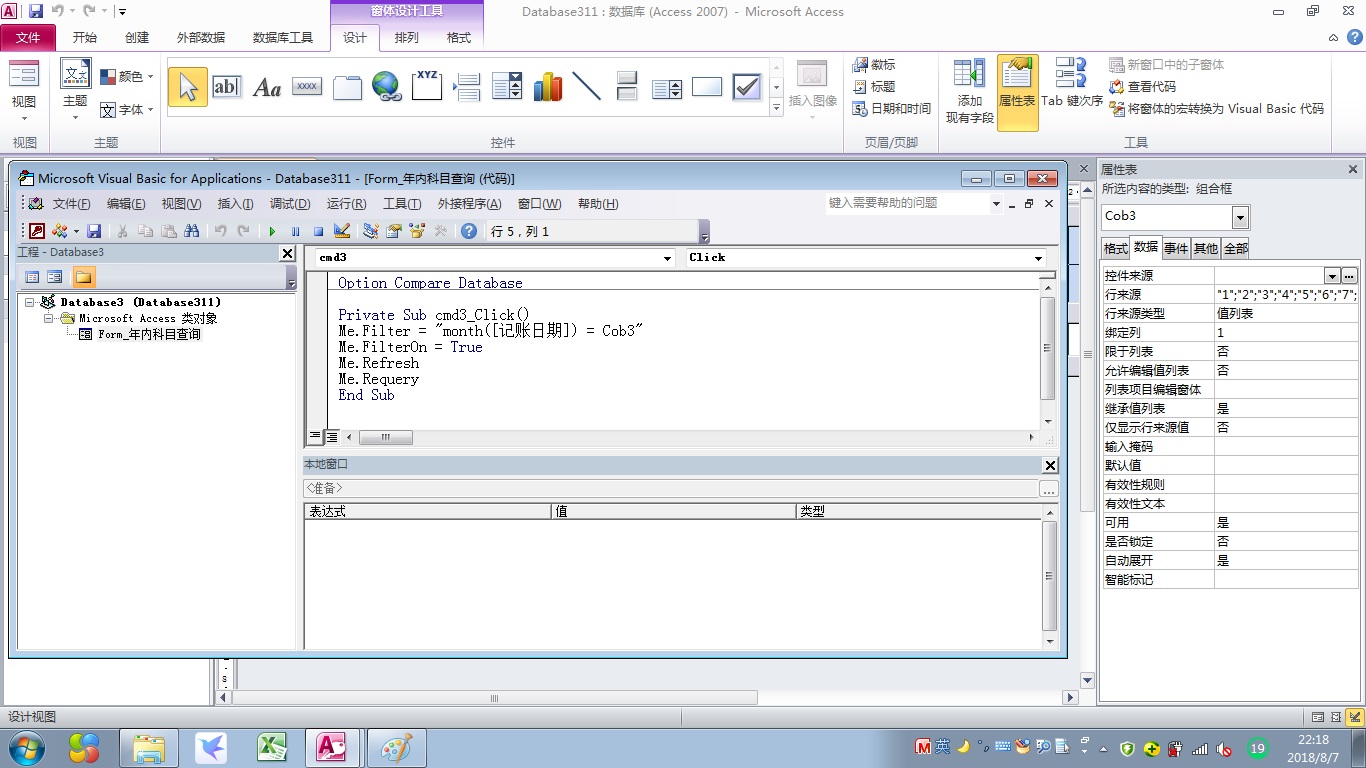Viewport: 1366px width, 768px height.
Task: Click the 控件来源 builder ellipsis button
Action: coord(1350,276)
